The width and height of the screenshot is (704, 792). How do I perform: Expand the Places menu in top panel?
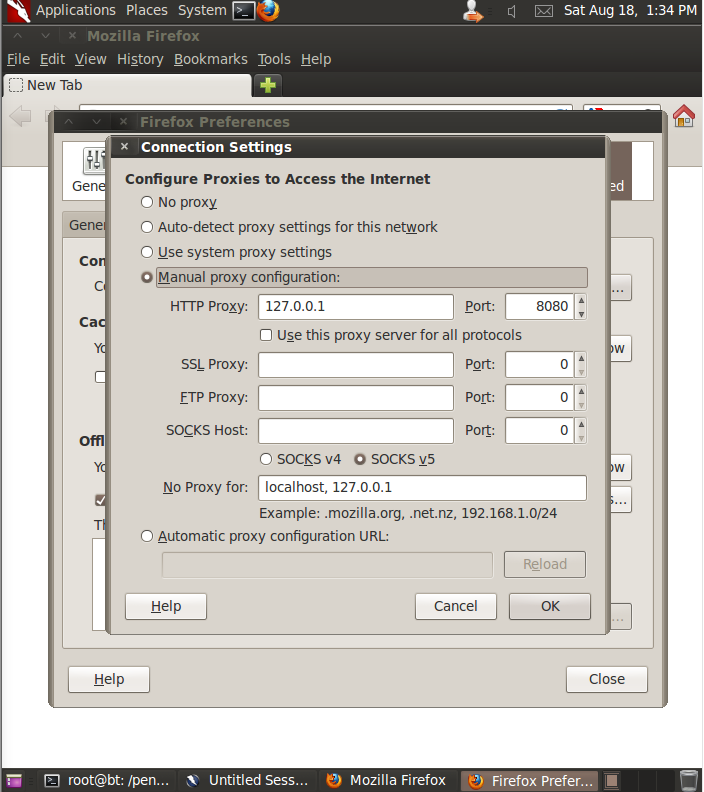147,10
